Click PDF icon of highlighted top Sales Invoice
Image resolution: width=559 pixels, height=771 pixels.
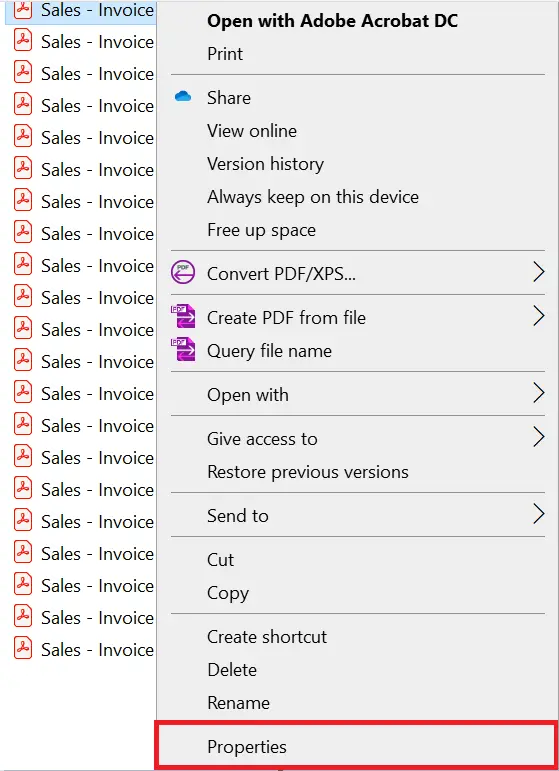(x=23, y=9)
